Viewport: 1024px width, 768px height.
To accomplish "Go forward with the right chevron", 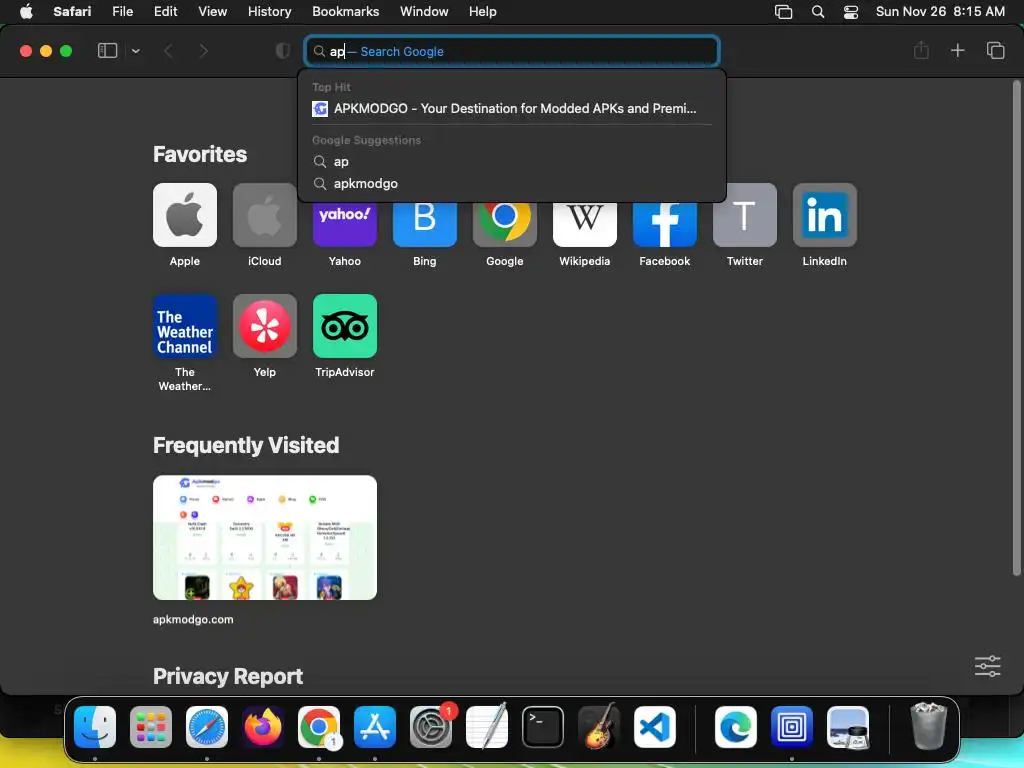I will pos(203,51).
